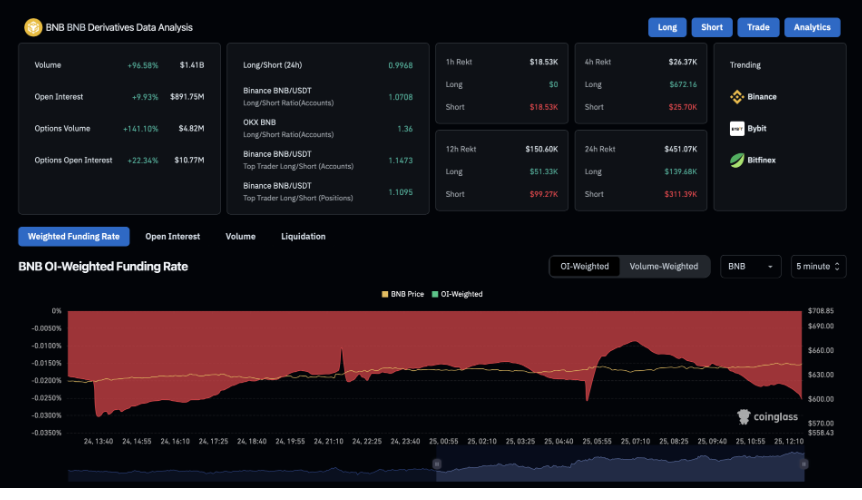The width and height of the screenshot is (862, 500).
Task: Click the mini overview chart navigator
Action: (436, 466)
